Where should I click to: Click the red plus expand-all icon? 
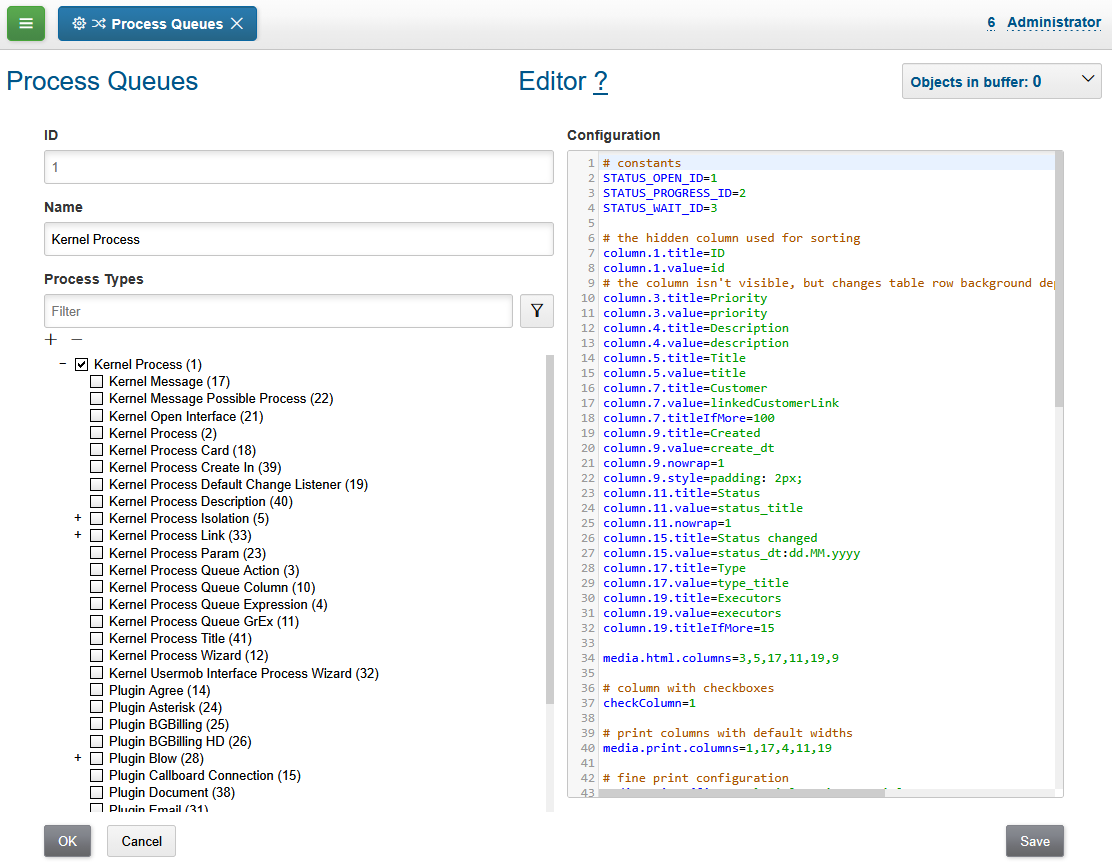coord(51,340)
